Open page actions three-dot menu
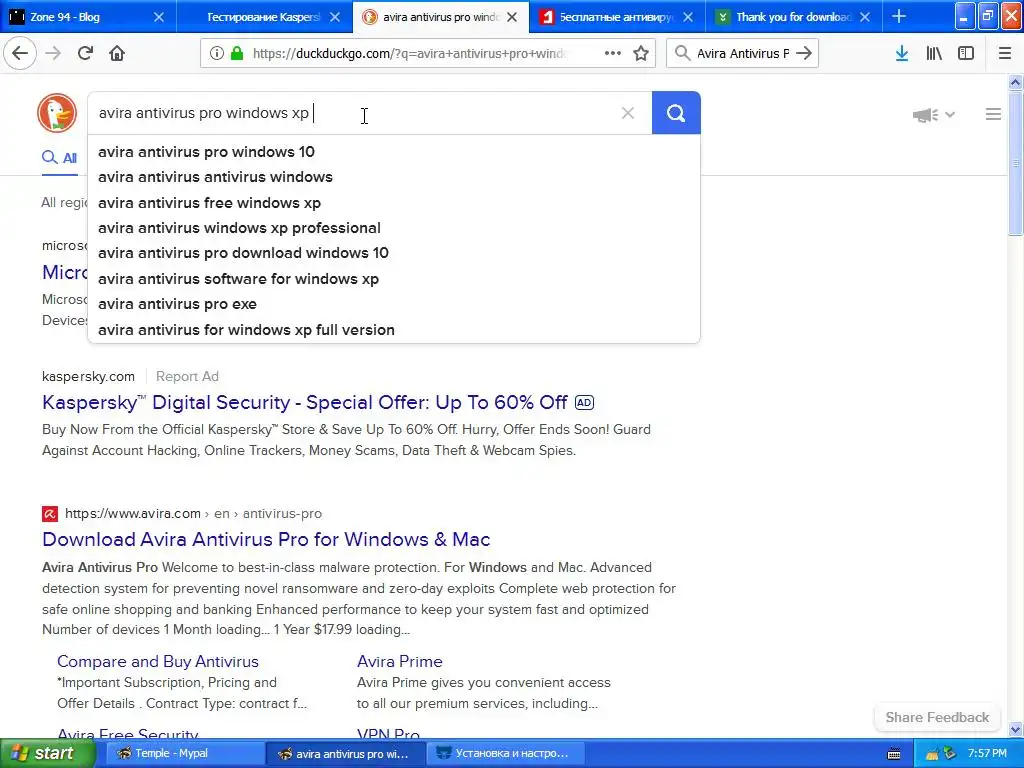The width and height of the screenshot is (1024, 768). (613, 53)
